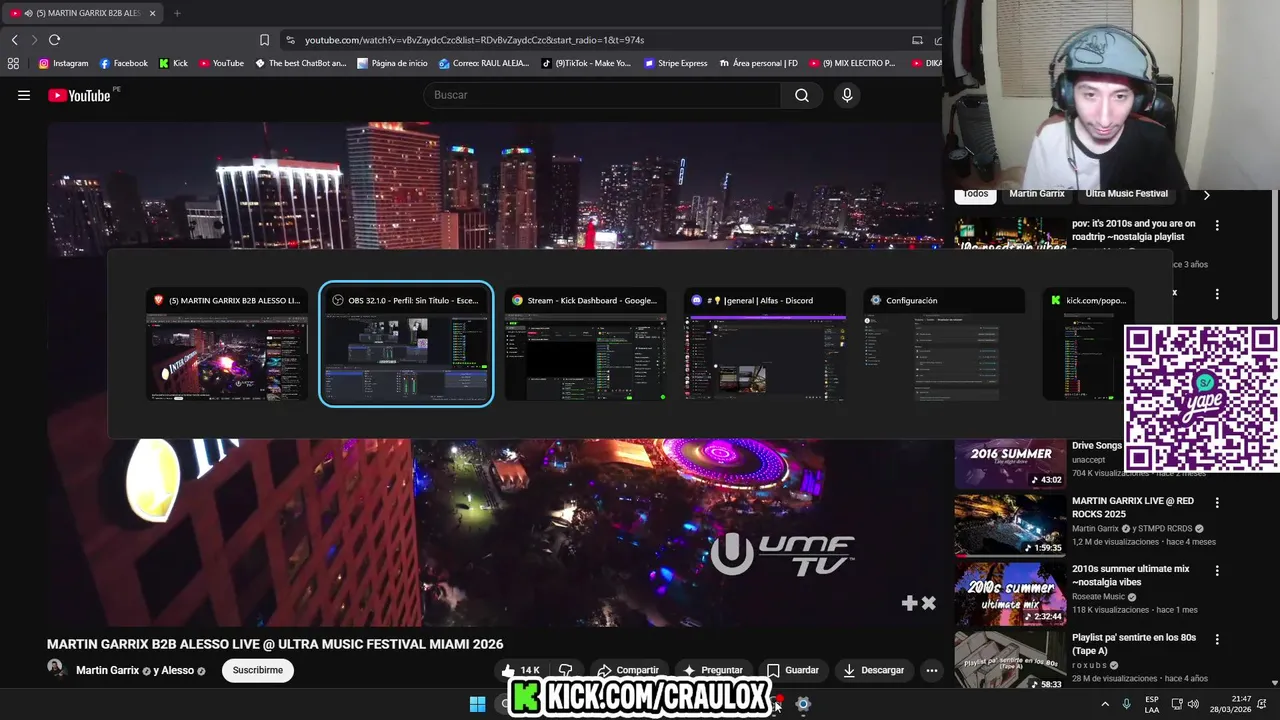The height and width of the screenshot is (720, 1280).
Task: Open the Kick bookmark
Action: (x=173, y=63)
